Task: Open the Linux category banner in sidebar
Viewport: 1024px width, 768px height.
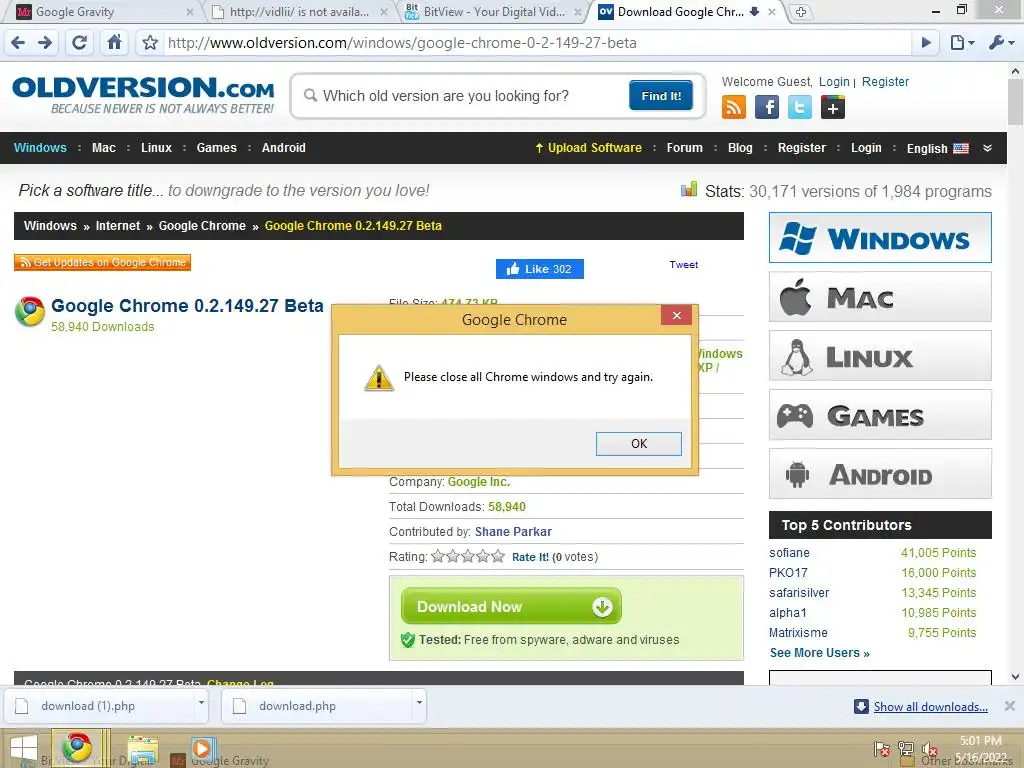Action: click(880, 356)
